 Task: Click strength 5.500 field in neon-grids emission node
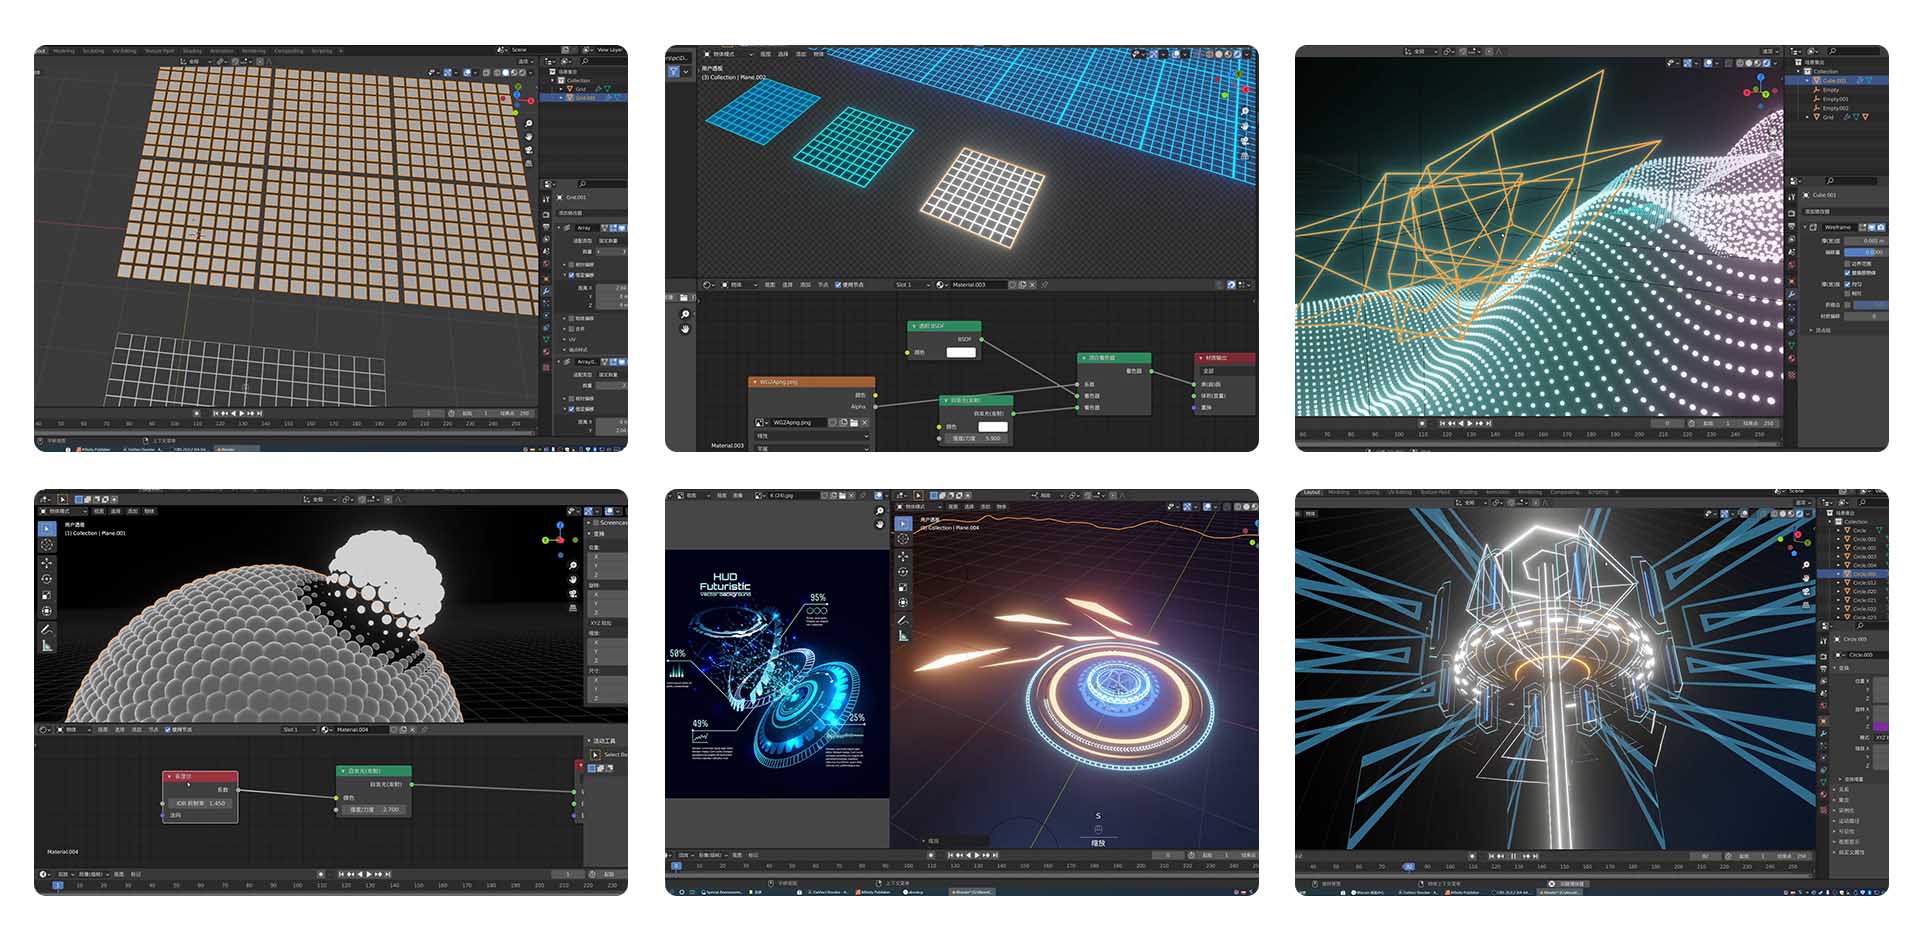[978, 439]
